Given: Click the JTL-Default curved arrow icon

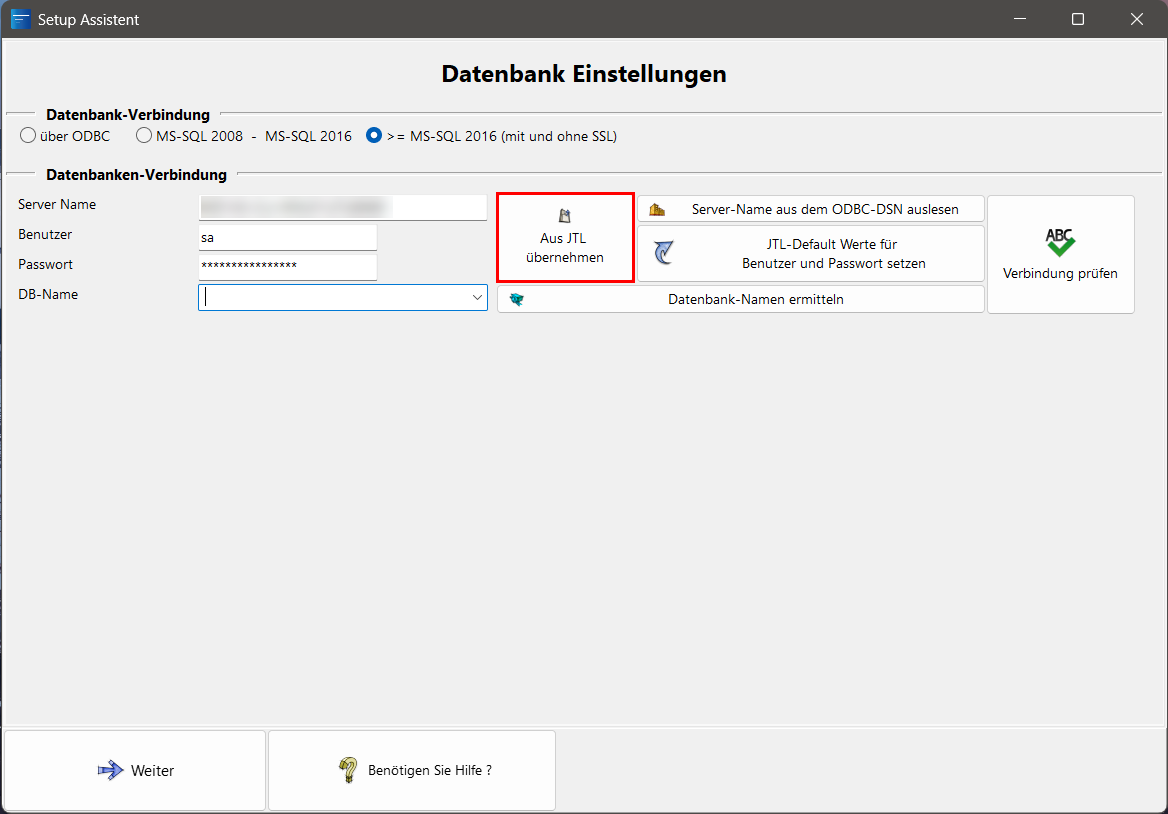Looking at the screenshot, I should 663,253.
